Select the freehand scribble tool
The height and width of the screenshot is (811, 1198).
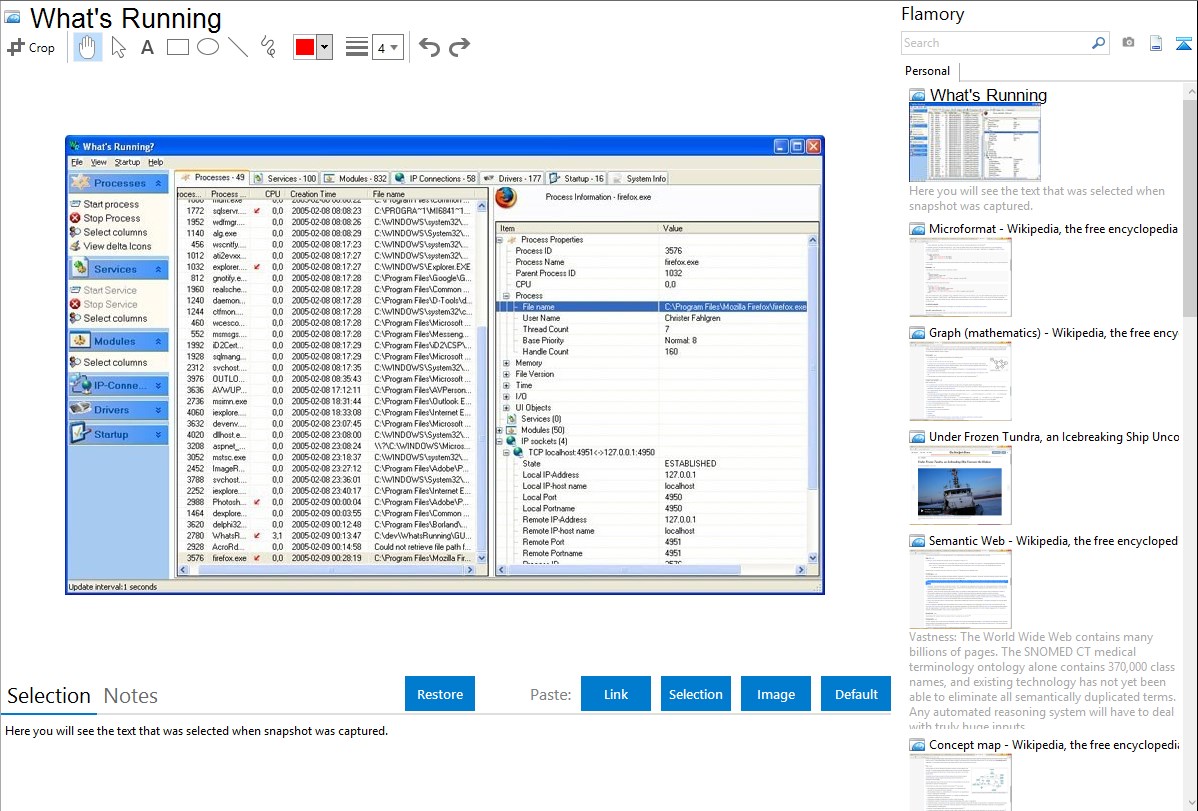268,47
